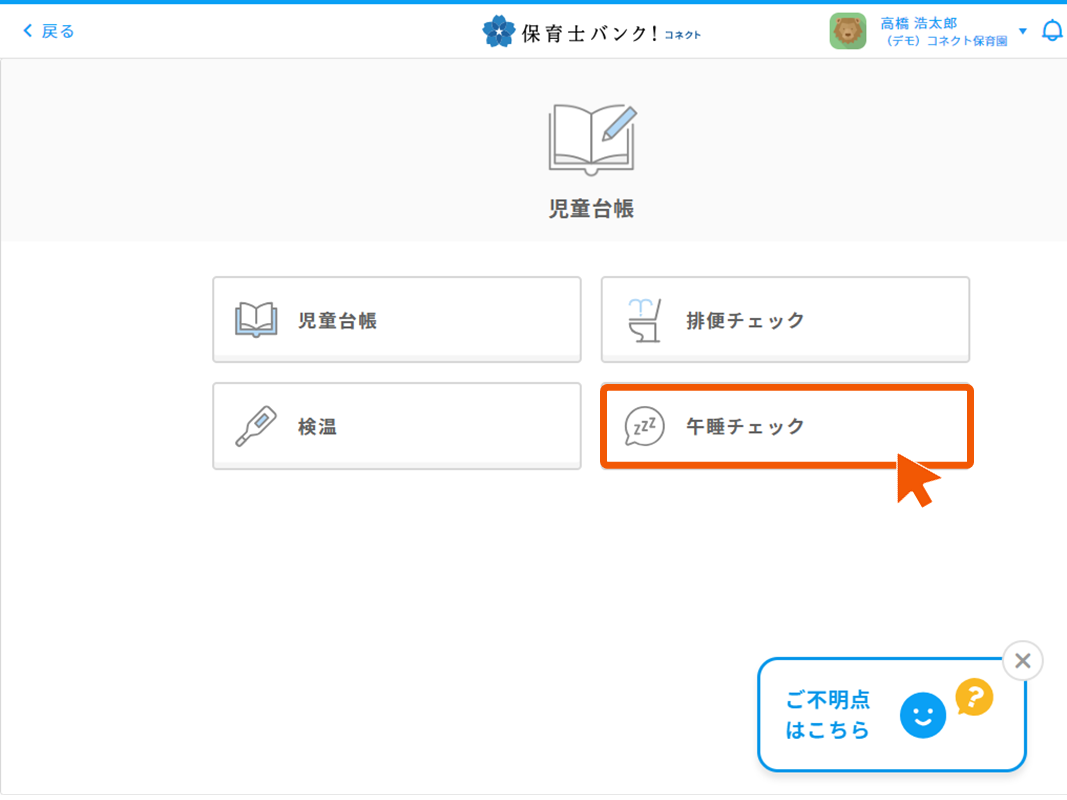Click the toilet icon for 排便チェック
Viewport: 1067px width, 800px height.
(x=644, y=321)
